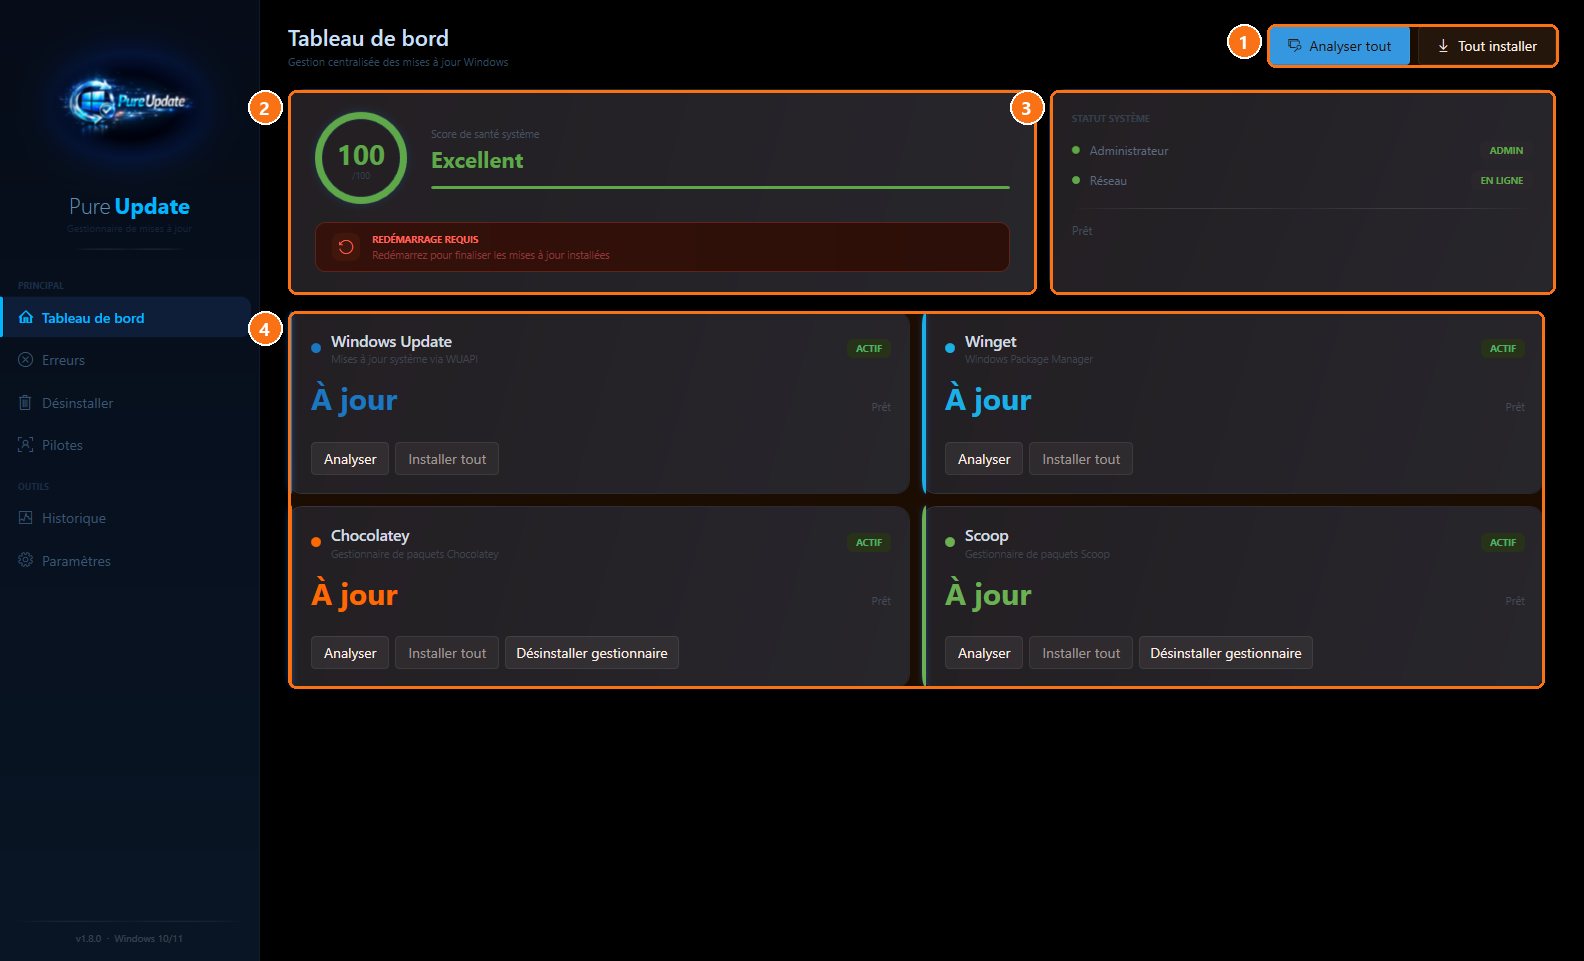This screenshot has height=961, width=1584.
Task: Click the ADMIN status badge
Action: click(1506, 150)
